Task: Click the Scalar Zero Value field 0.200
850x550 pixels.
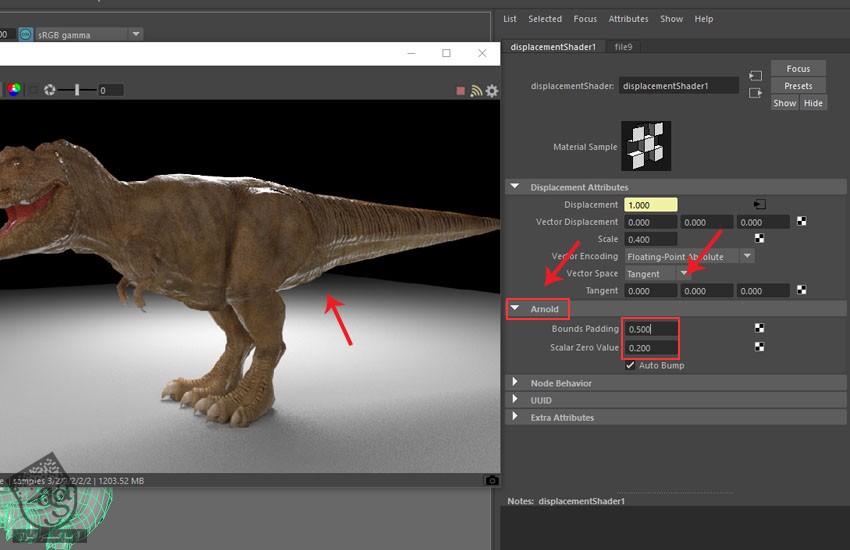Action: point(651,348)
